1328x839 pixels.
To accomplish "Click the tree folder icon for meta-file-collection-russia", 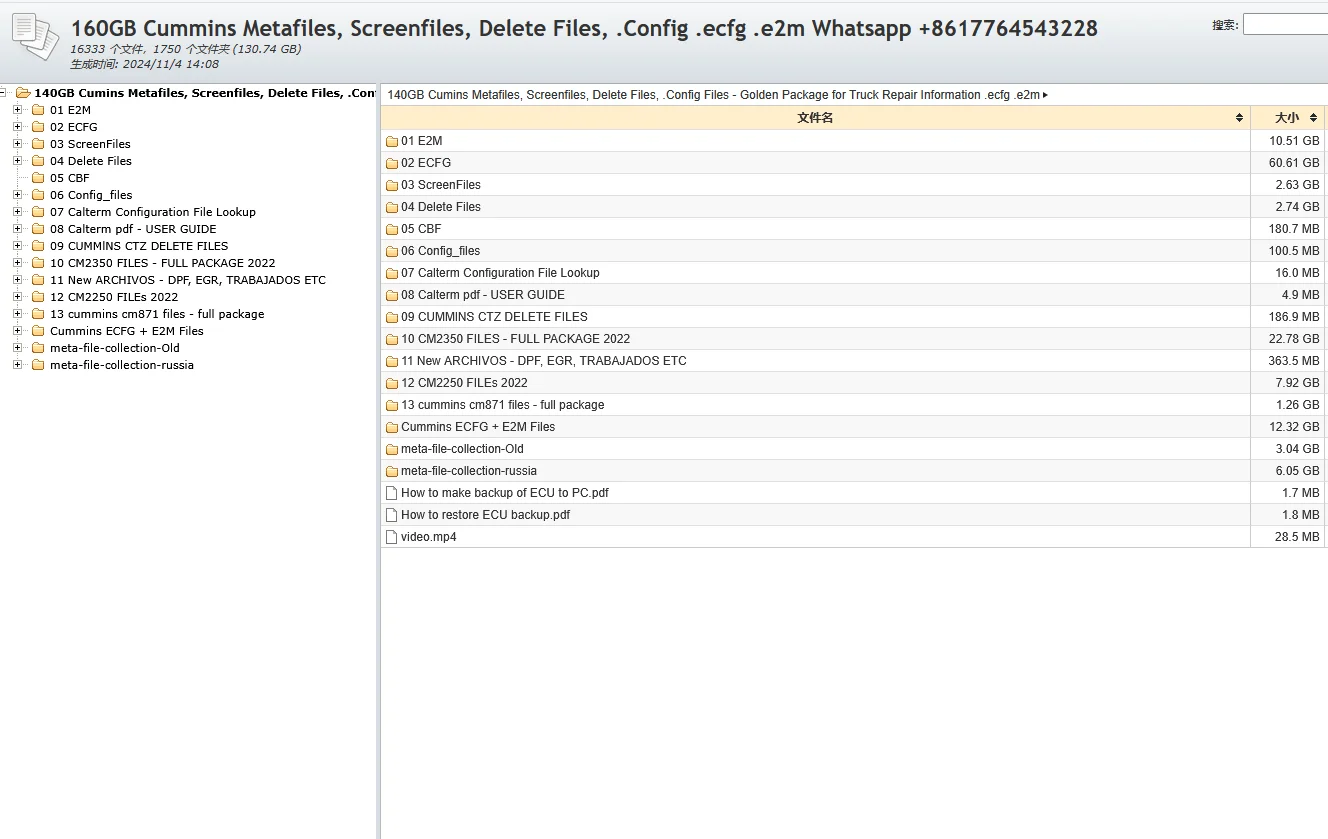I will click(38, 365).
